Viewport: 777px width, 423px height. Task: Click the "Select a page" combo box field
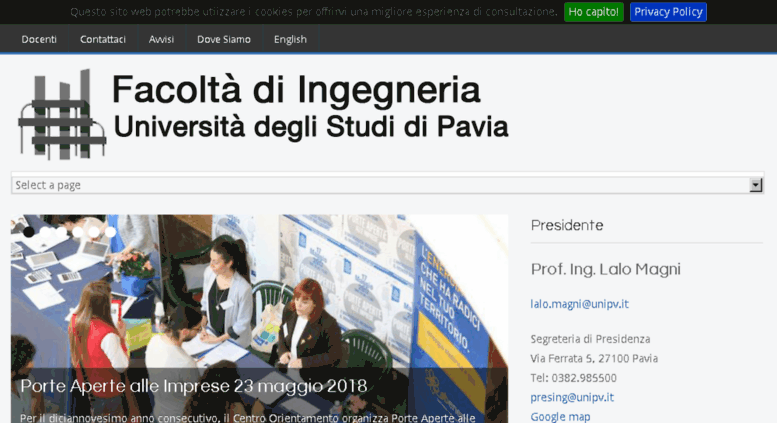380,185
